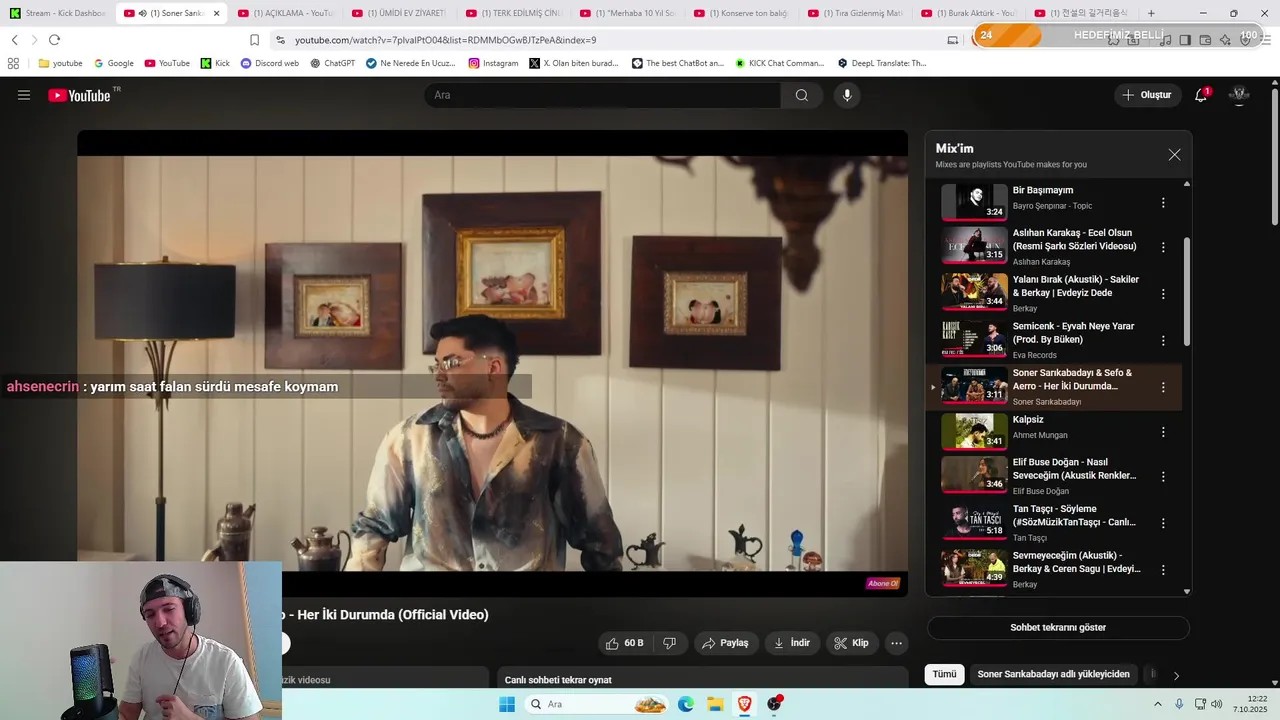Viewport: 1280px width, 720px height.
Task: Switch to ÜMİDİ EV ZİYARETİ tab
Action: tap(399, 13)
